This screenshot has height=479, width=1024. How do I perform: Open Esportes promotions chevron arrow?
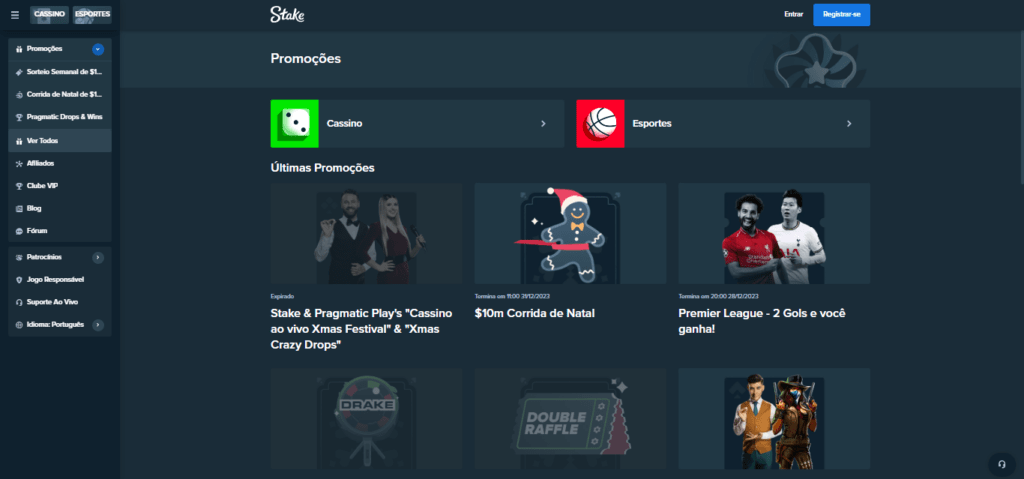(849, 124)
